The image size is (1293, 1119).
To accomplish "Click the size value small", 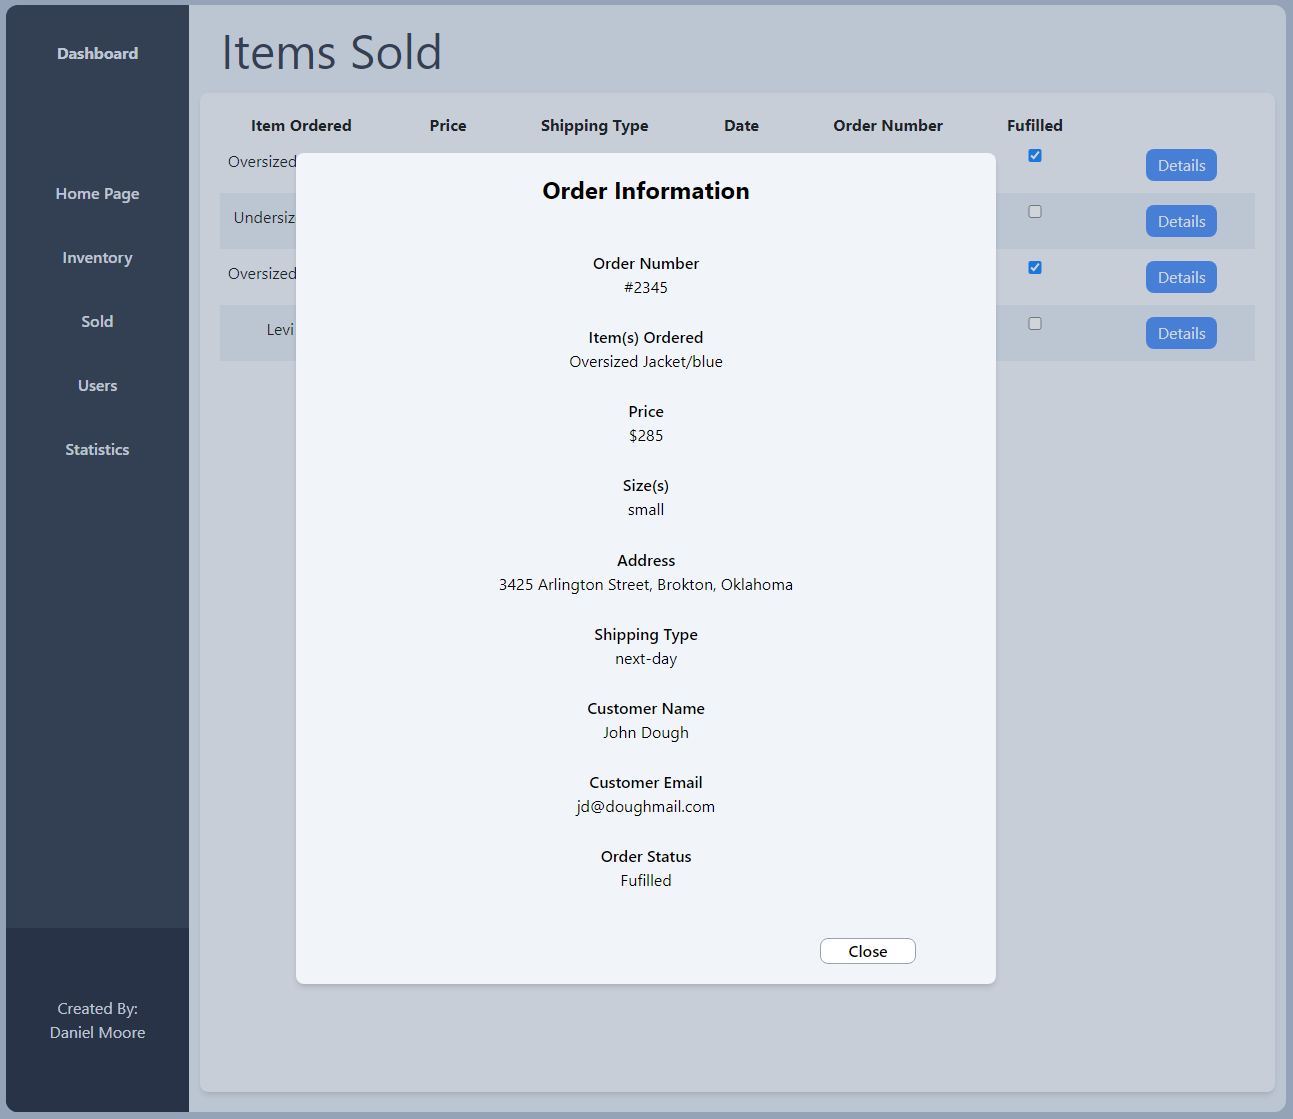I will pyautogui.click(x=646, y=510).
